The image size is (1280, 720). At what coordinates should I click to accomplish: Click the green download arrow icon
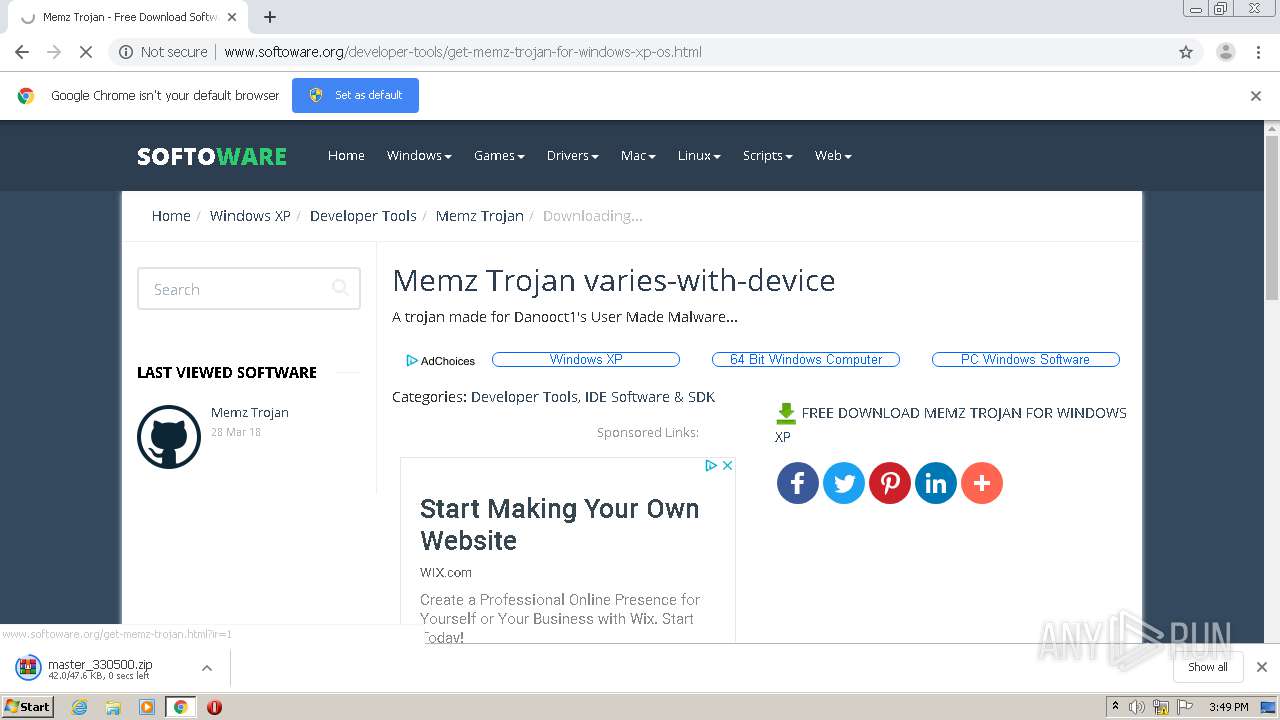[x=786, y=413]
